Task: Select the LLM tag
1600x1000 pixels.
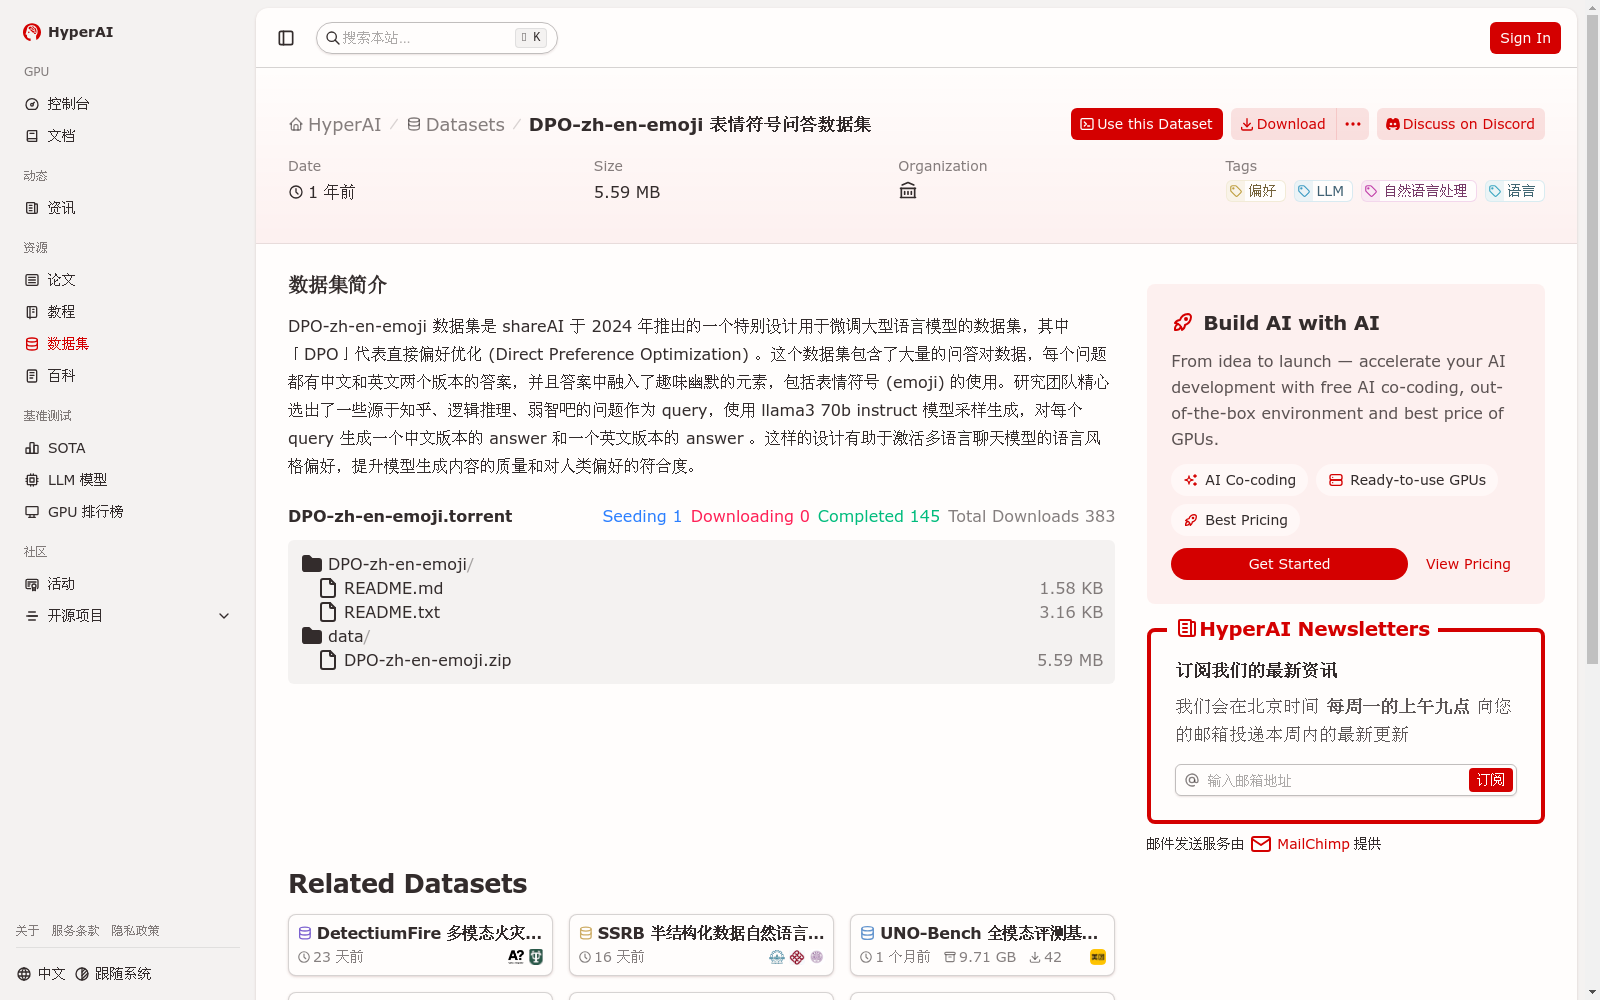Action: pos(1323,191)
